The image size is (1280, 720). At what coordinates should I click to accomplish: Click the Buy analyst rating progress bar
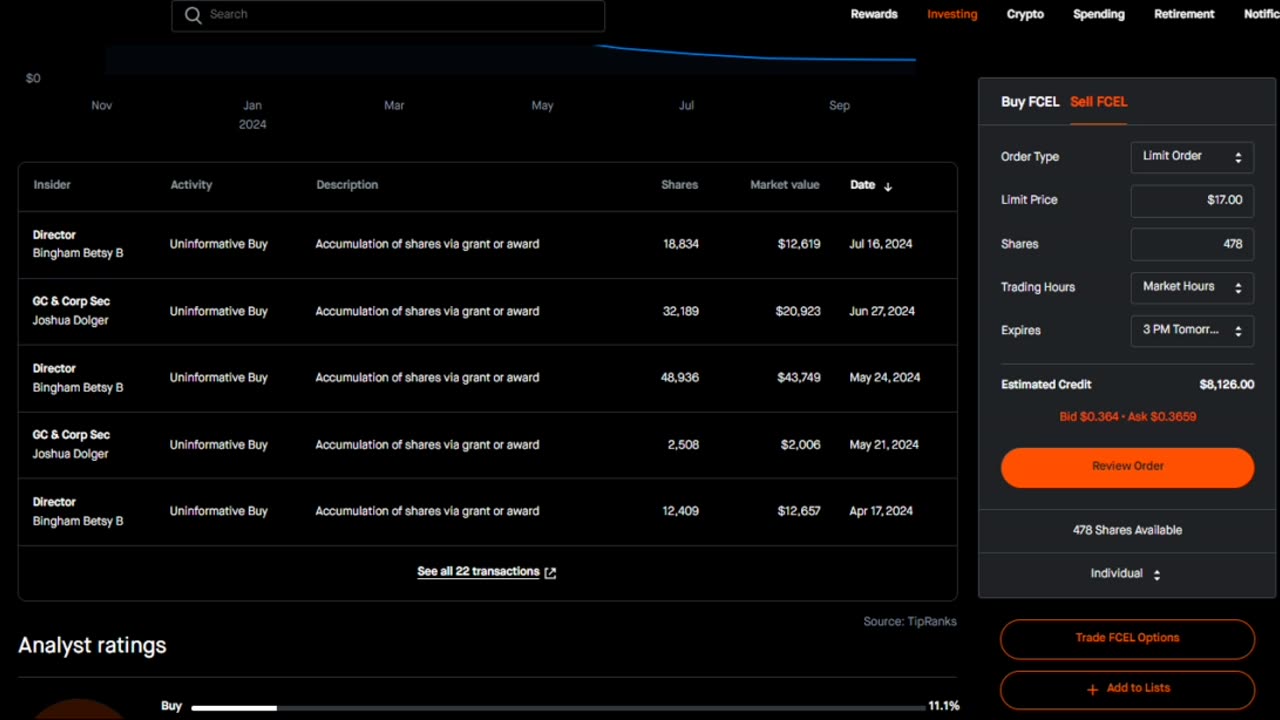tap(560, 708)
